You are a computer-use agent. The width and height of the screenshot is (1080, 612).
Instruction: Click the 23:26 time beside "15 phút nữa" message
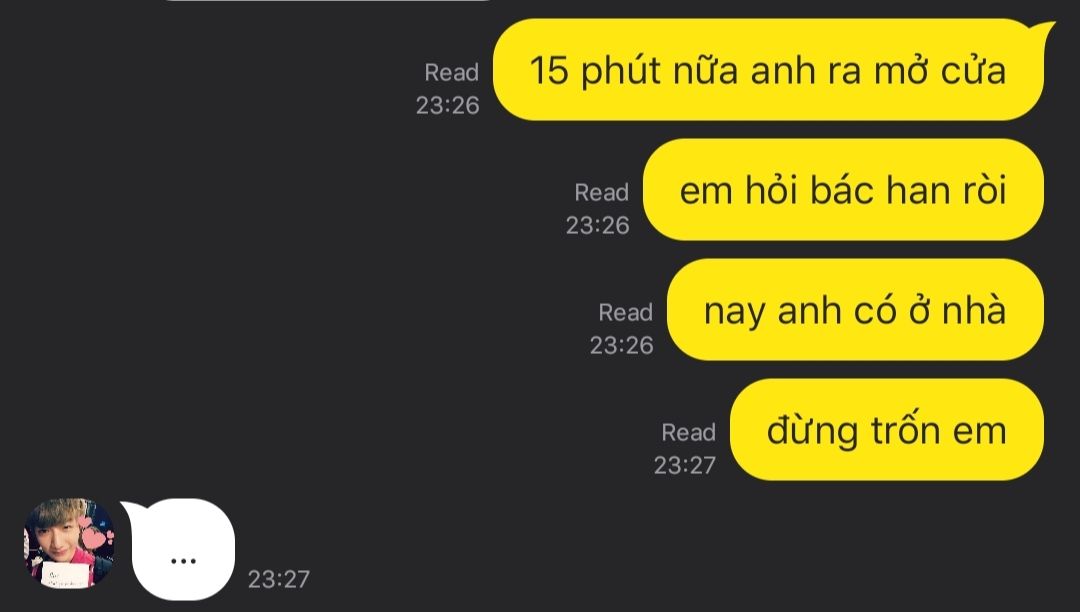click(448, 105)
